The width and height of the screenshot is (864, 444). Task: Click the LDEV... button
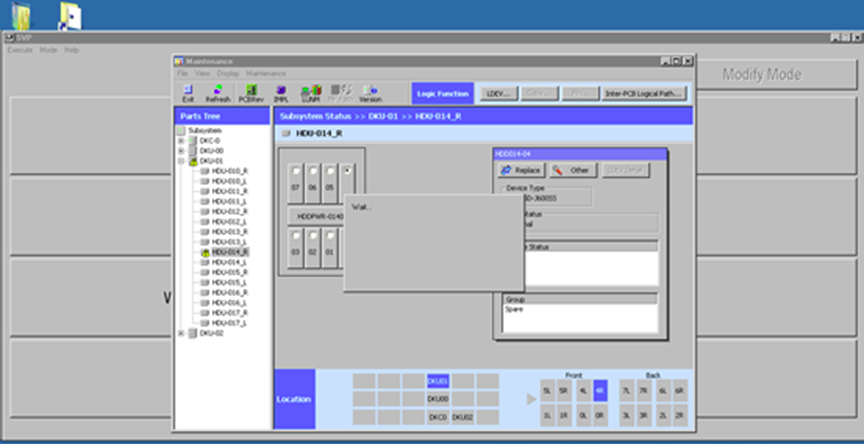498,93
